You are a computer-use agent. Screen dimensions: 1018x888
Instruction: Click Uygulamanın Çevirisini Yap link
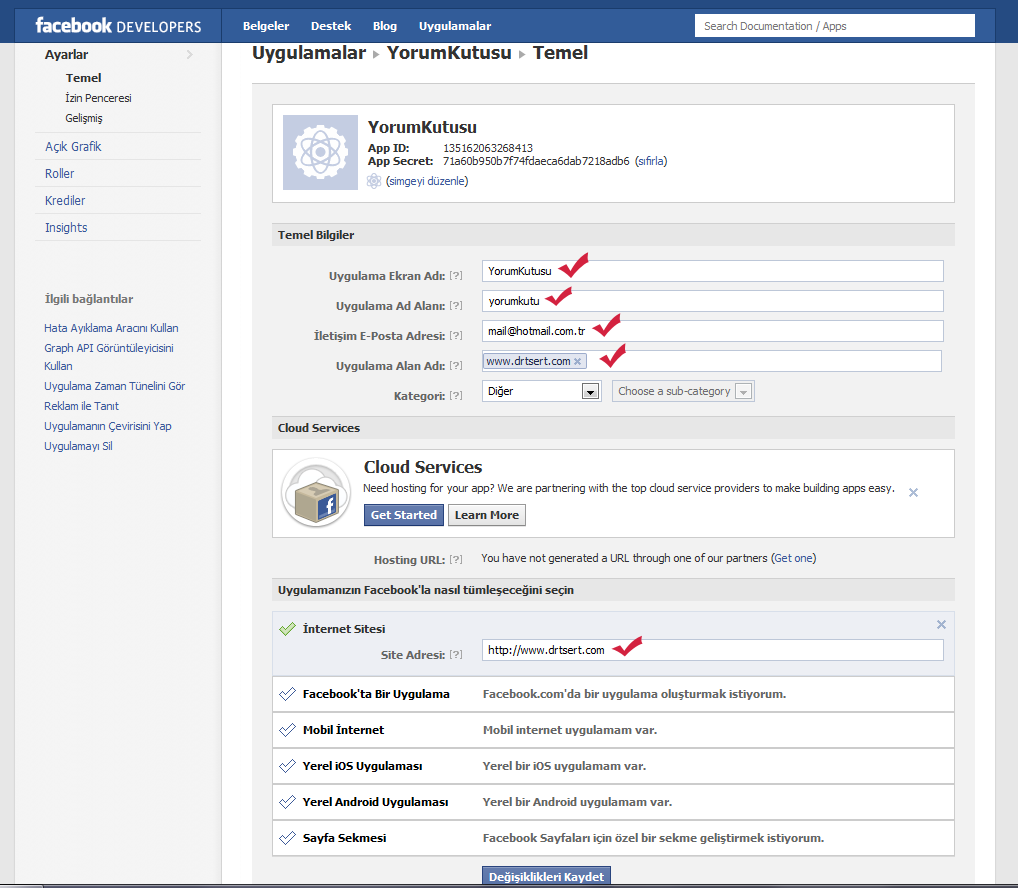(108, 426)
